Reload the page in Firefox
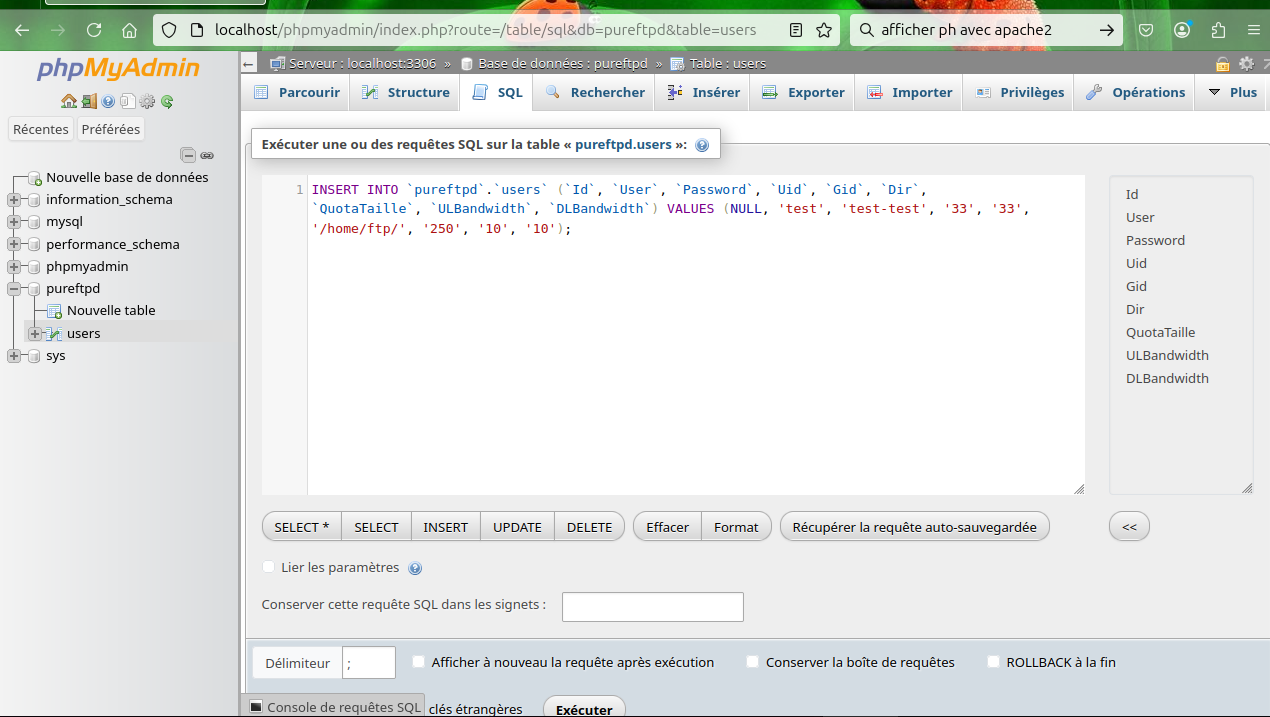Screen dimensions: 1270x717 point(94,30)
